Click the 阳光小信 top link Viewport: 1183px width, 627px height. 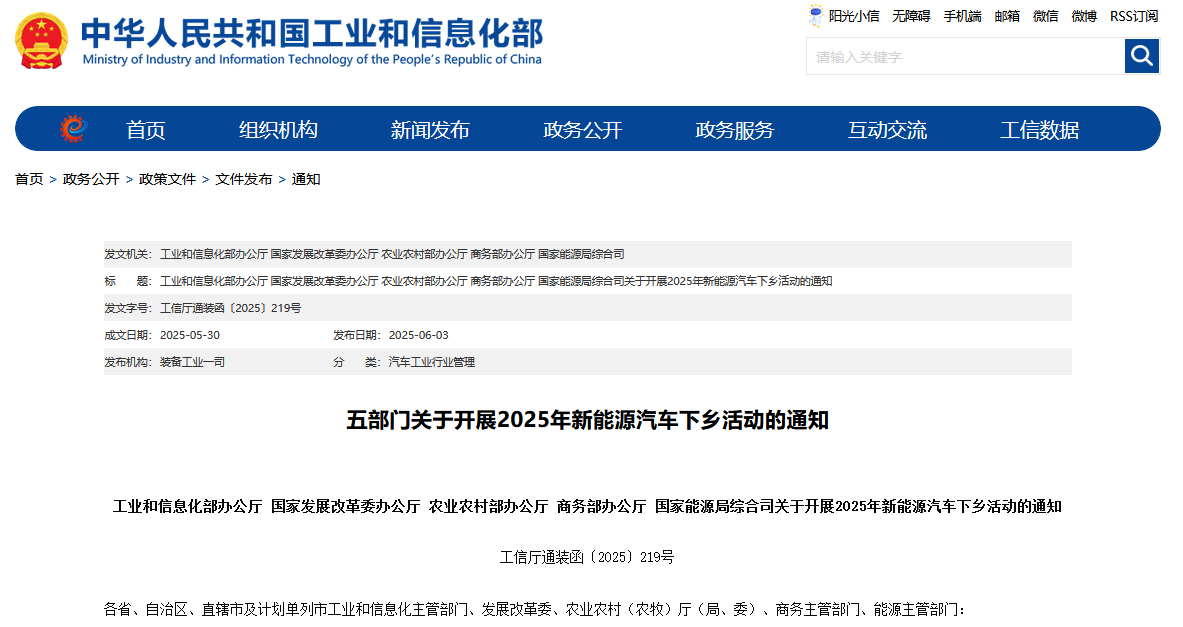pos(854,16)
